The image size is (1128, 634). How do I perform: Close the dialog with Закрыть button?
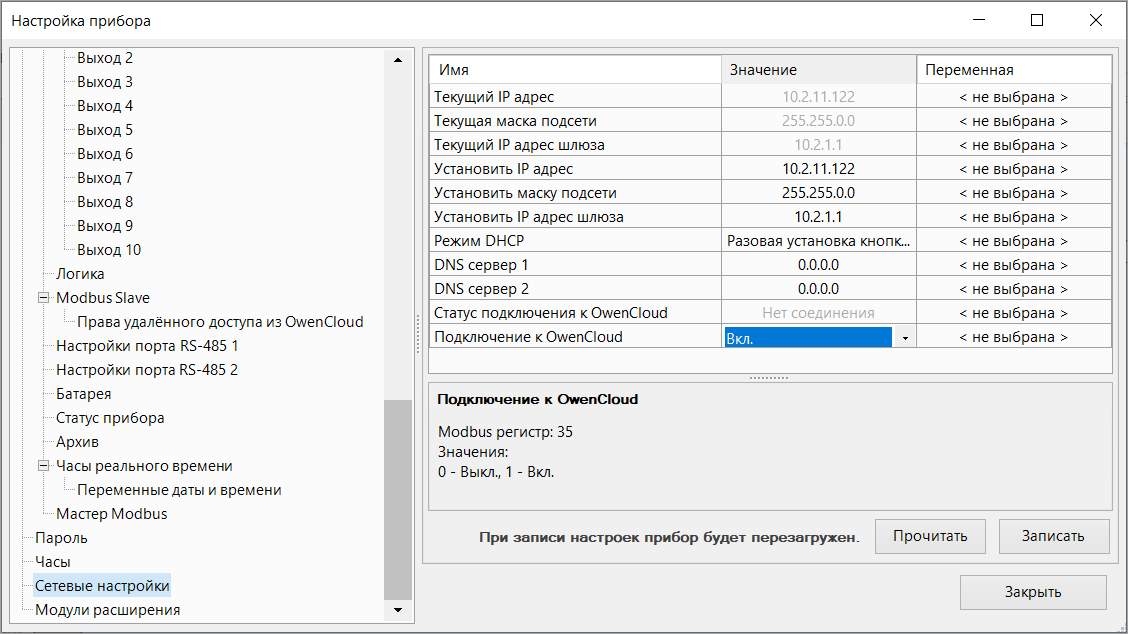(1033, 592)
